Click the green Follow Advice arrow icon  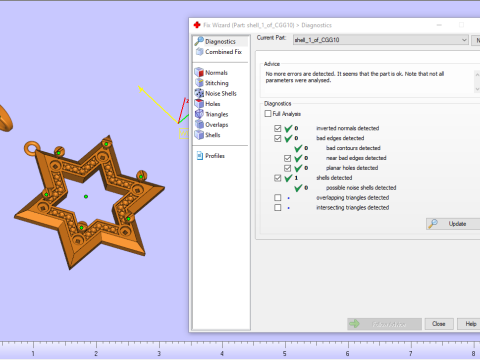coord(354,324)
